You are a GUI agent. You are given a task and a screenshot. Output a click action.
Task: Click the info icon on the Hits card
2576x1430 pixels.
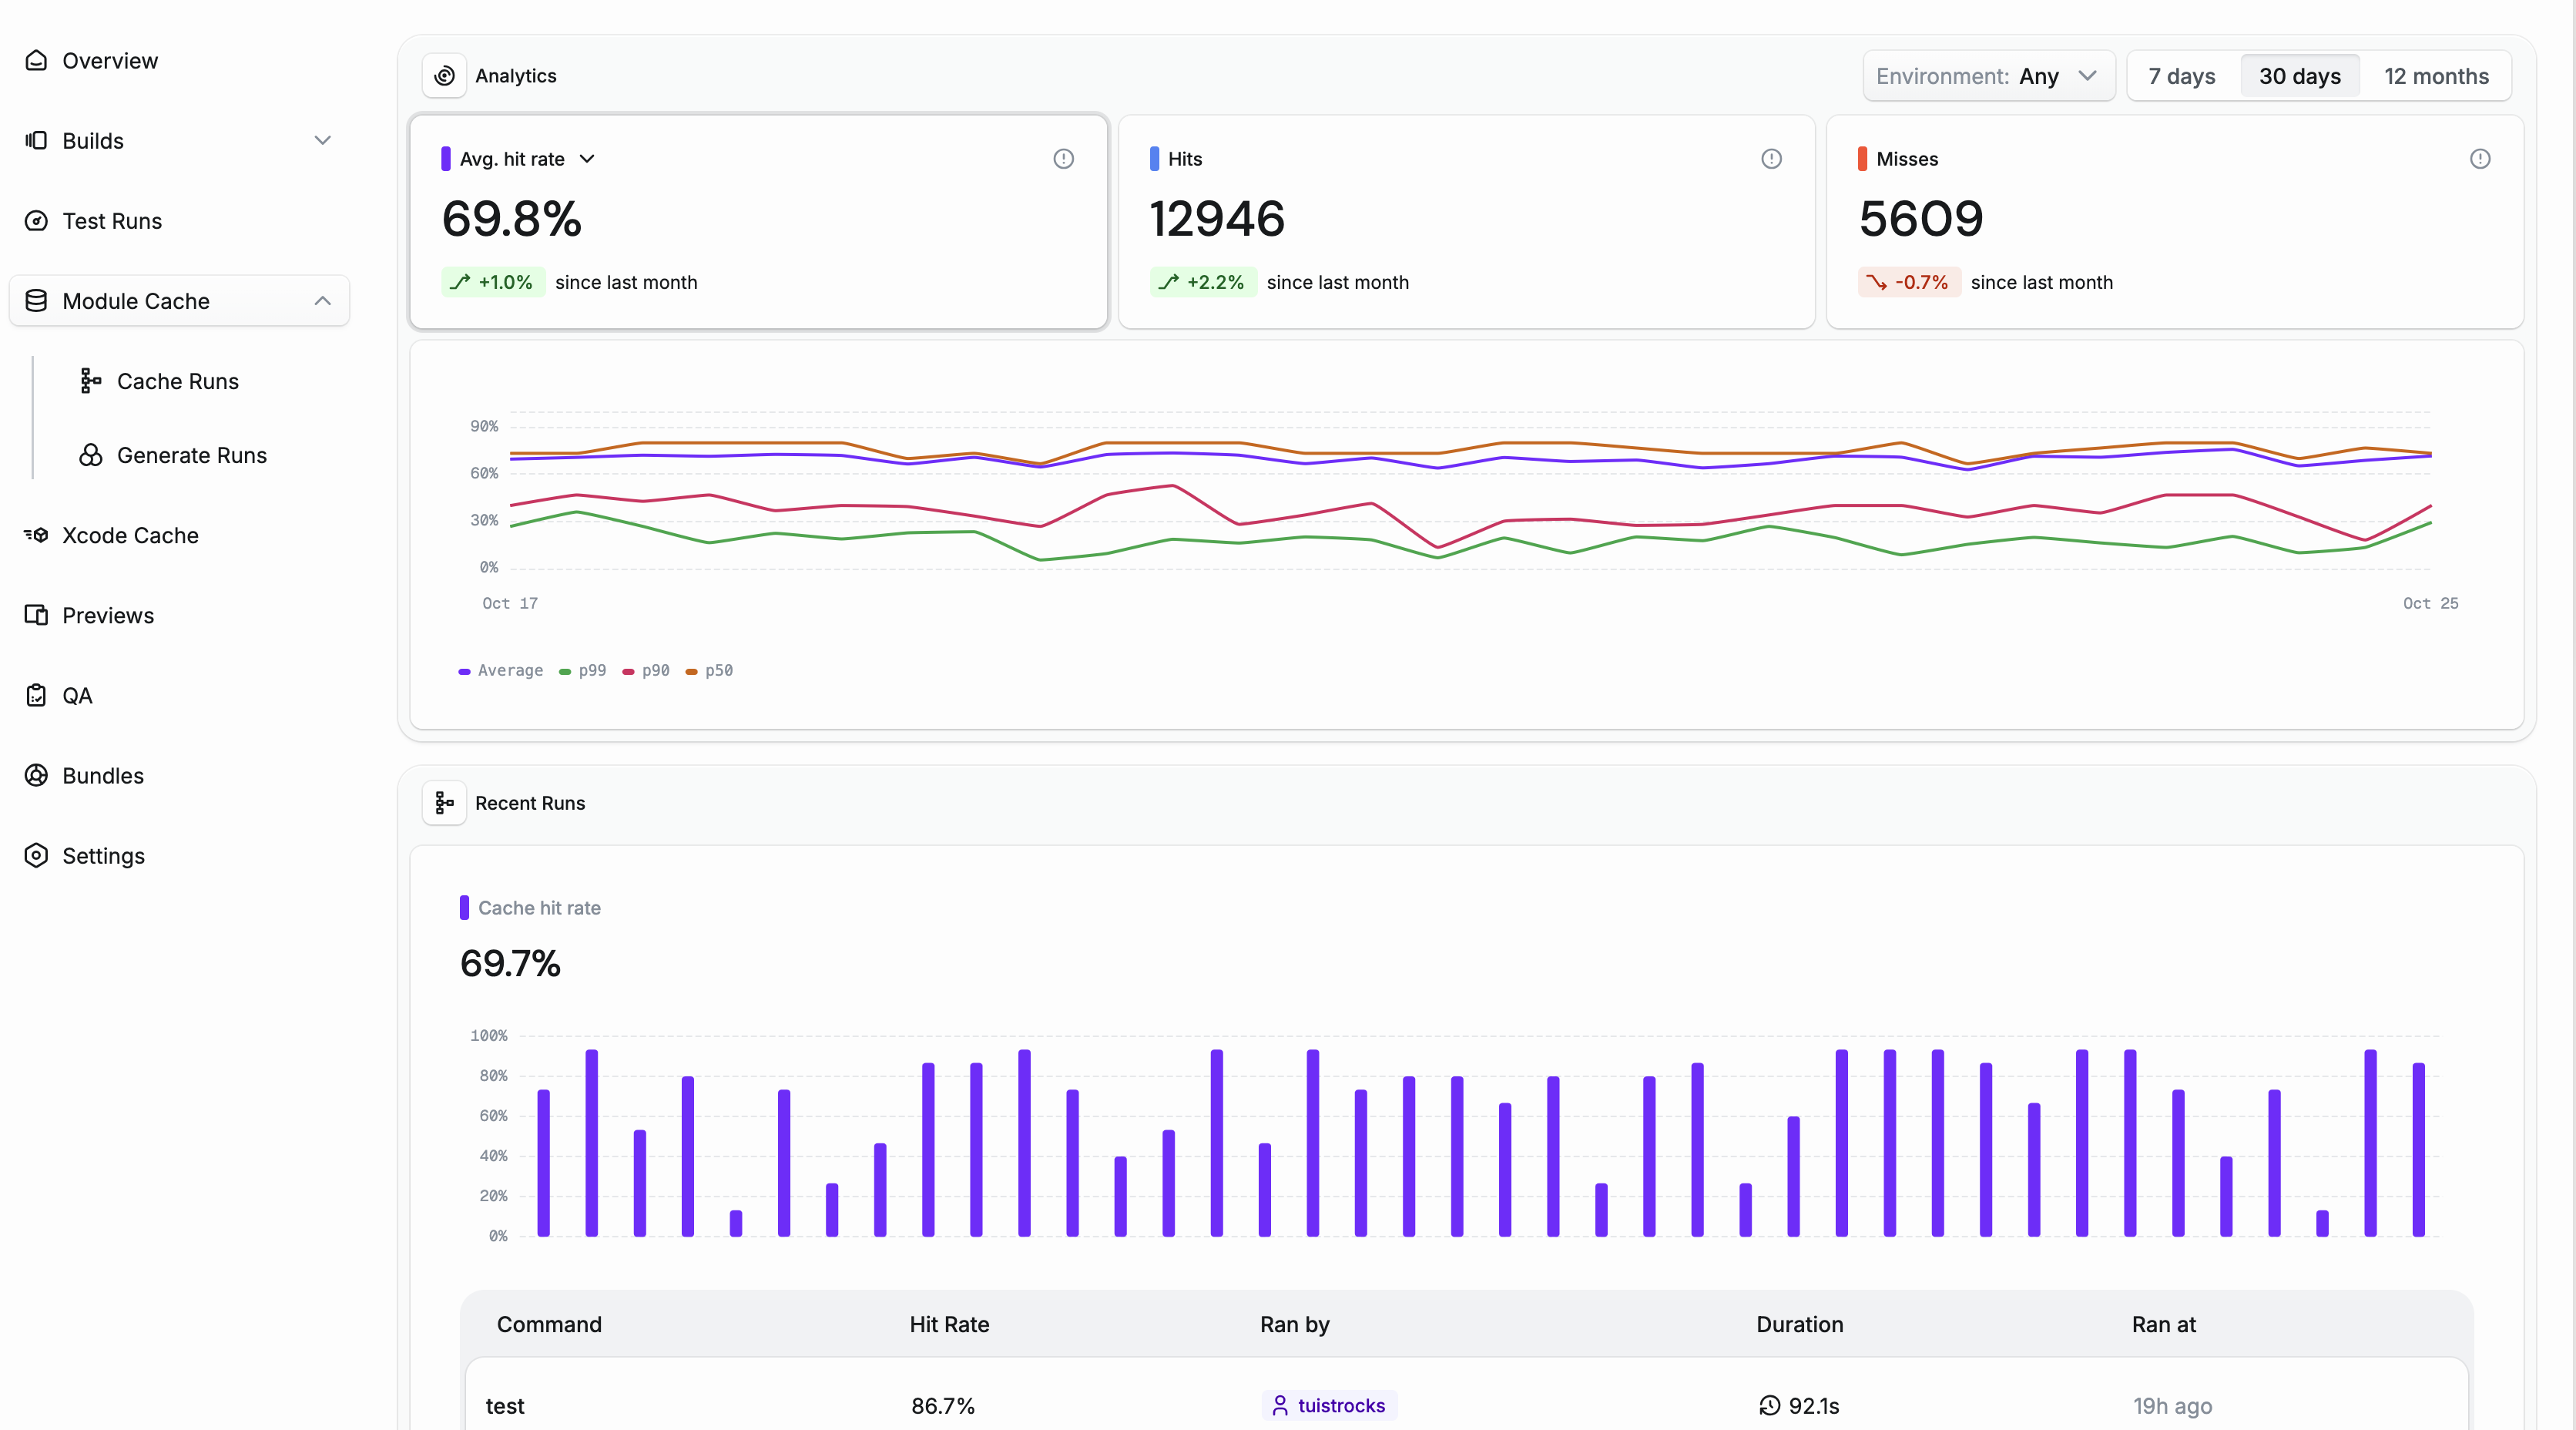click(x=1771, y=158)
